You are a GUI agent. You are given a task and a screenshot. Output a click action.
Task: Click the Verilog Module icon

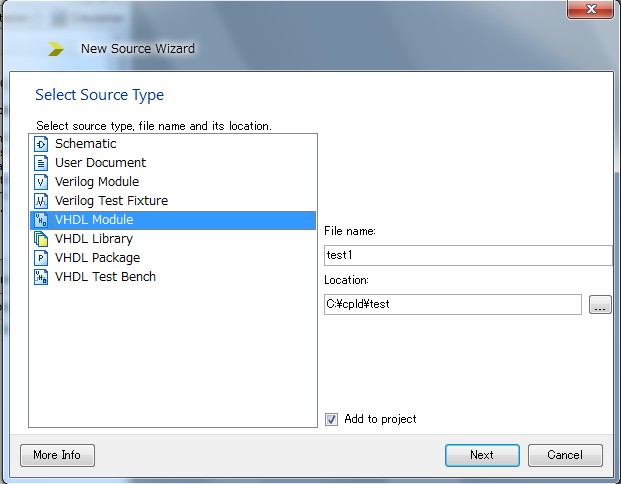click(41, 182)
